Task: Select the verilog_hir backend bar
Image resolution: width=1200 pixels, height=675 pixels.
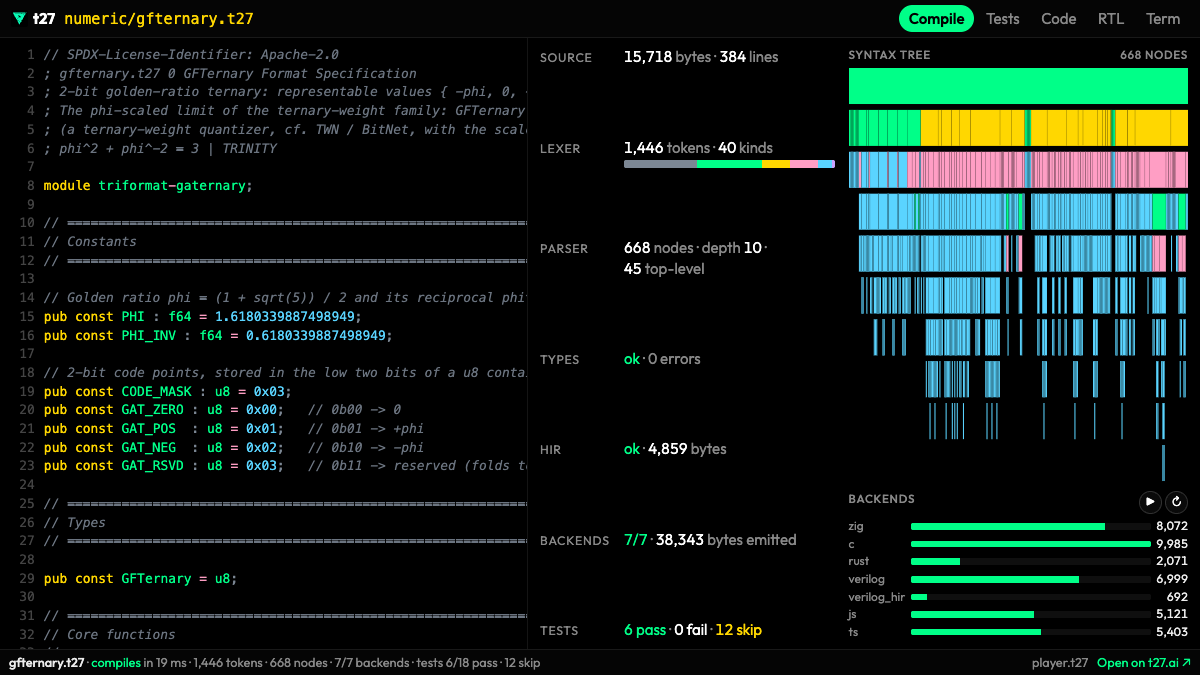Action: coord(1030,597)
